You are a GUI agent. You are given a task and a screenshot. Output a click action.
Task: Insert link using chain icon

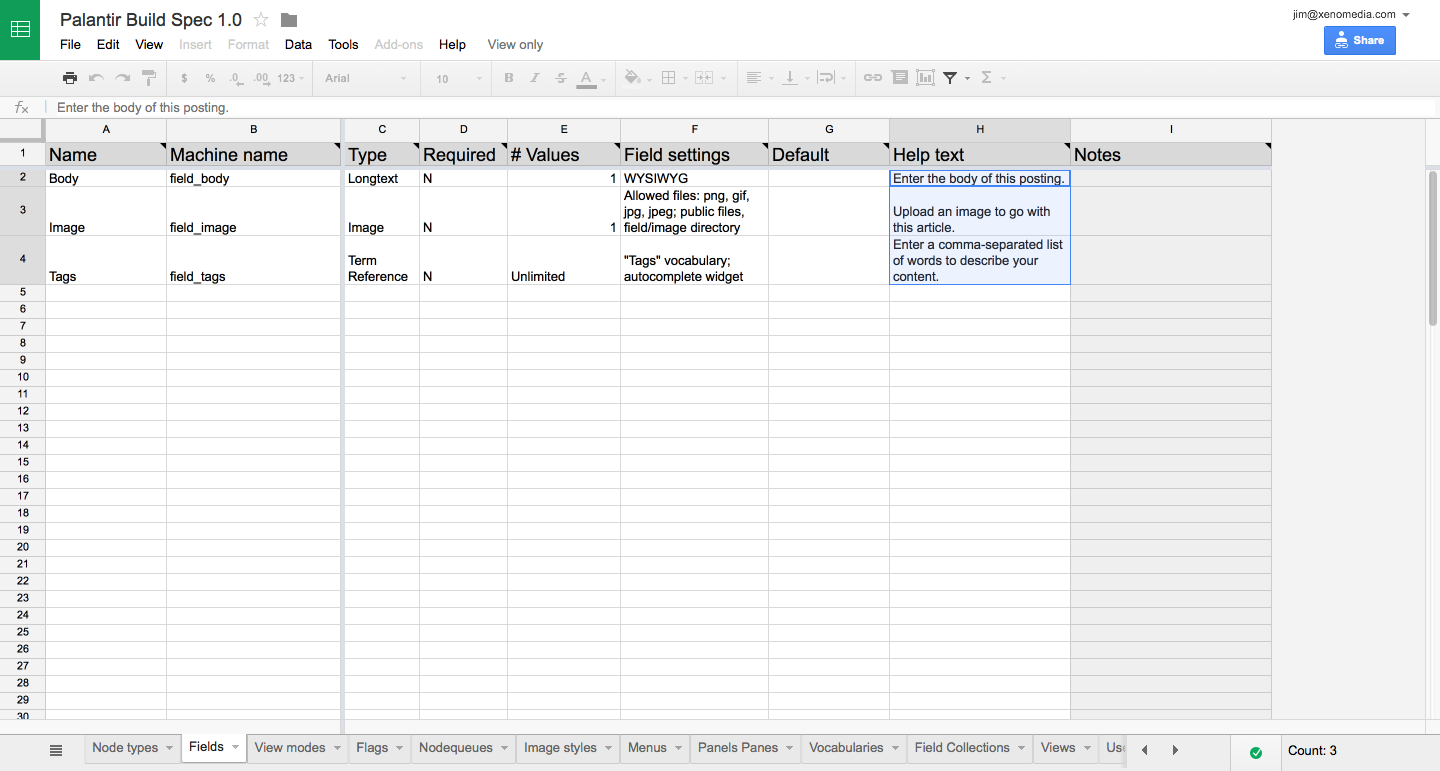point(873,78)
